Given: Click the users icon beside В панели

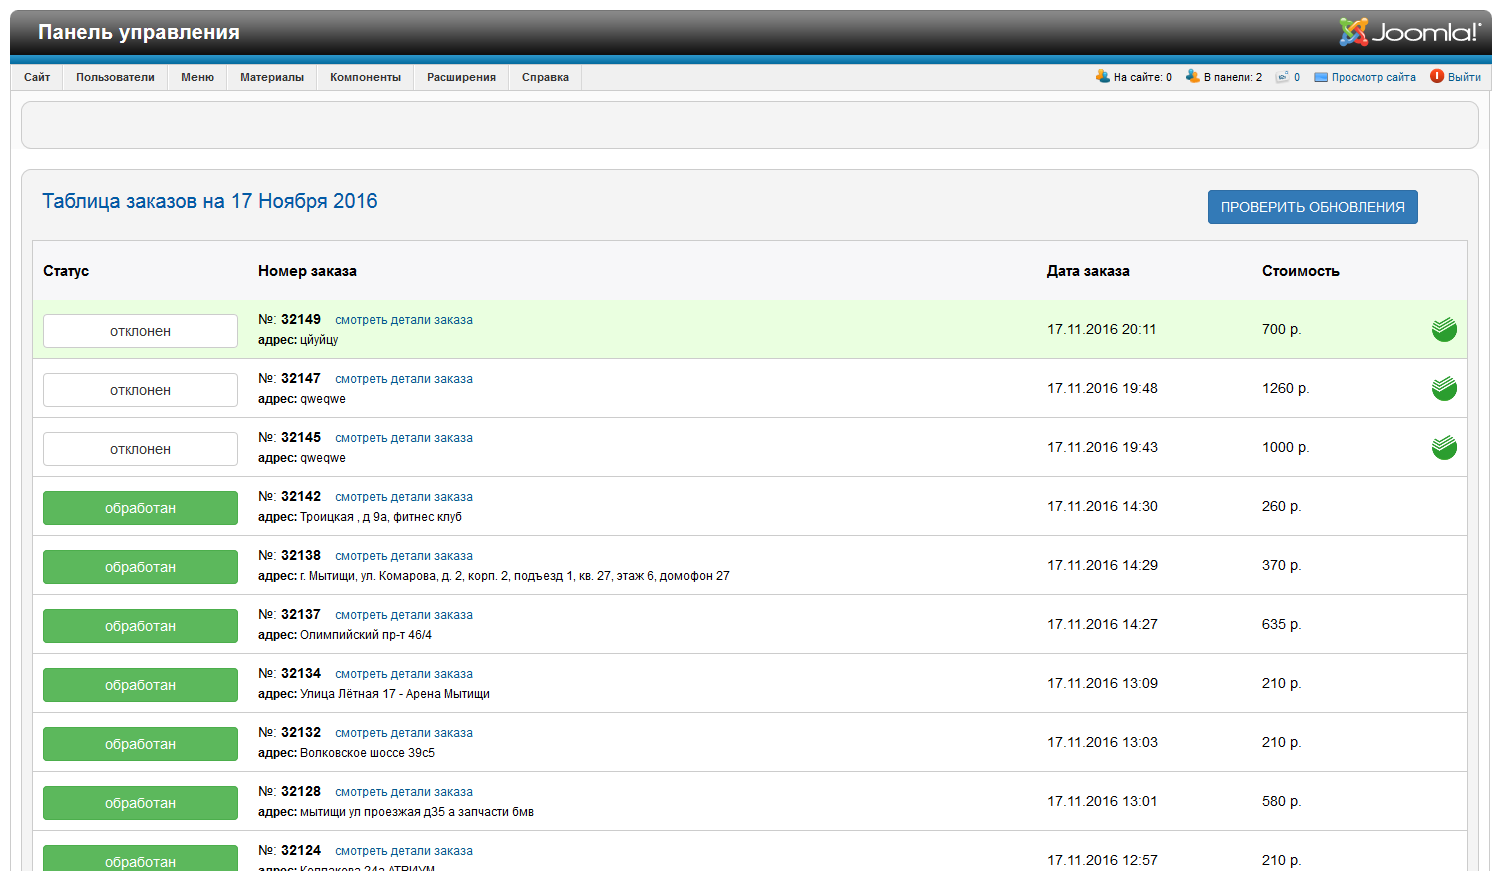Looking at the screenshot, I should coord(1192,77).
